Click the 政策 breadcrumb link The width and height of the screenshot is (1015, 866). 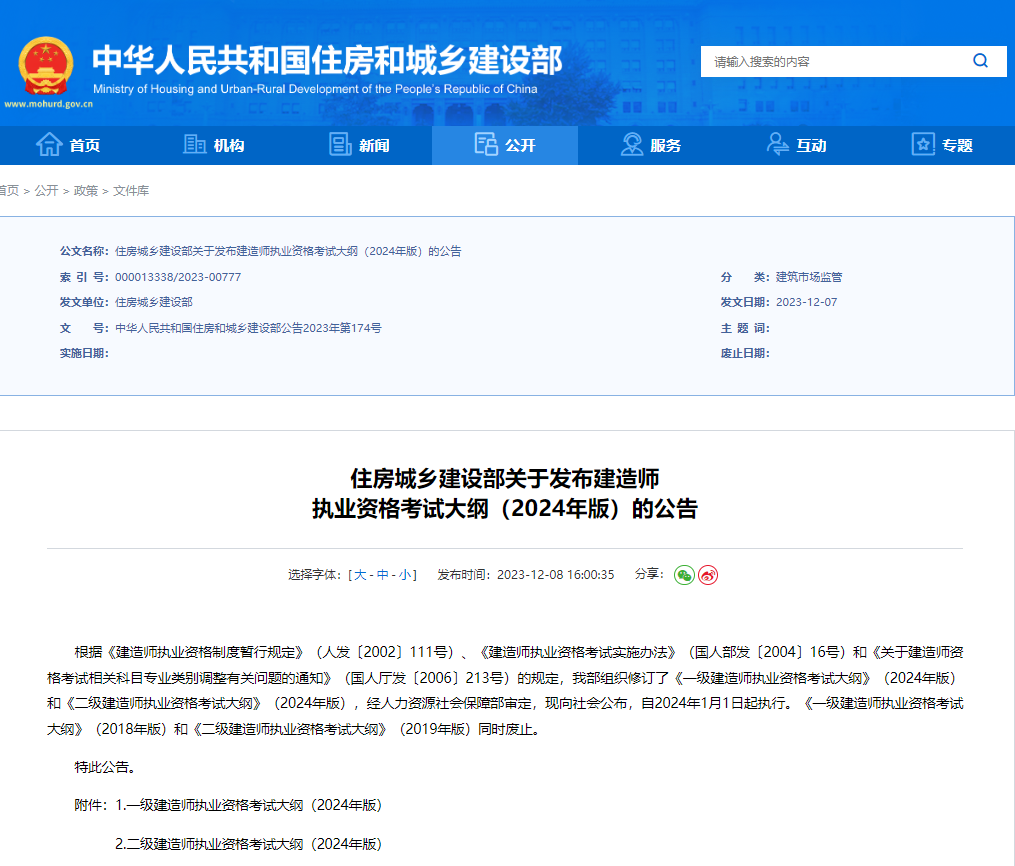tap(86, 190)
